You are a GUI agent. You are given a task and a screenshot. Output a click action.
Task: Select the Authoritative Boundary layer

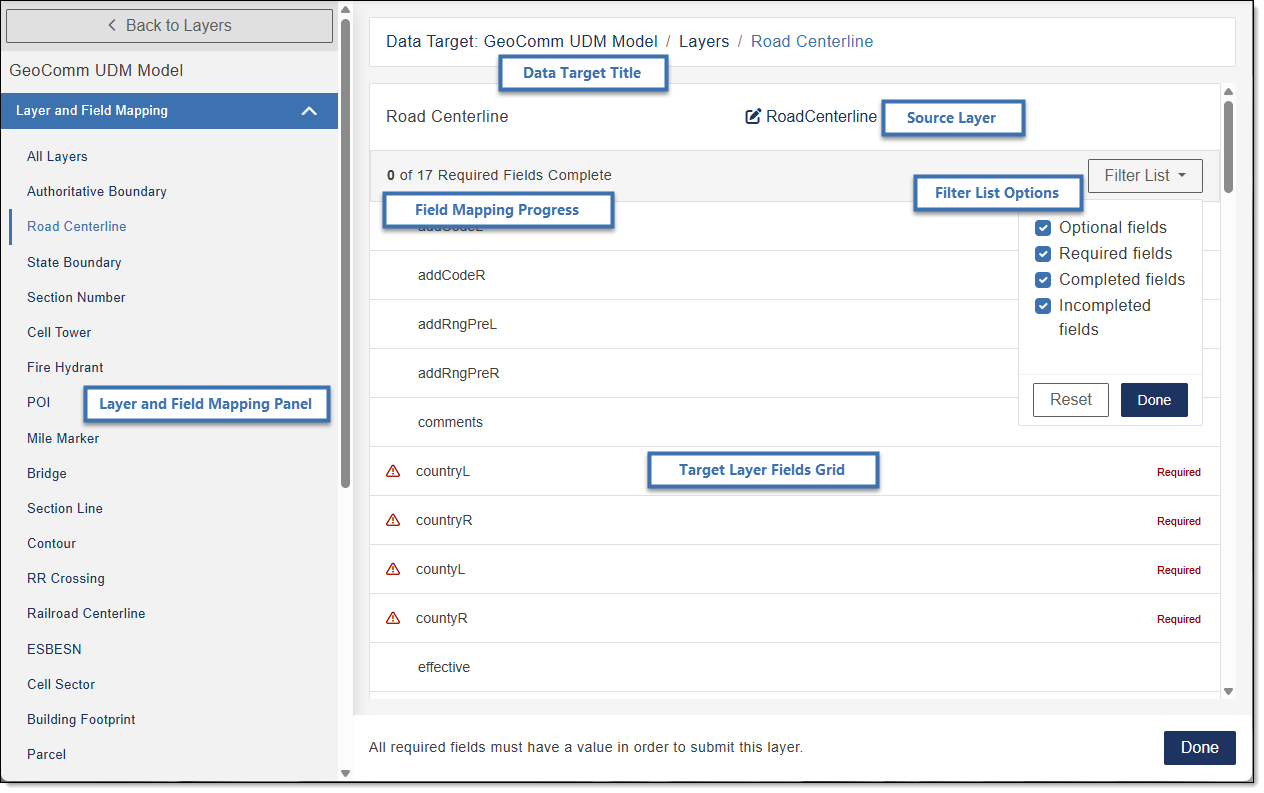coord(97,192)
